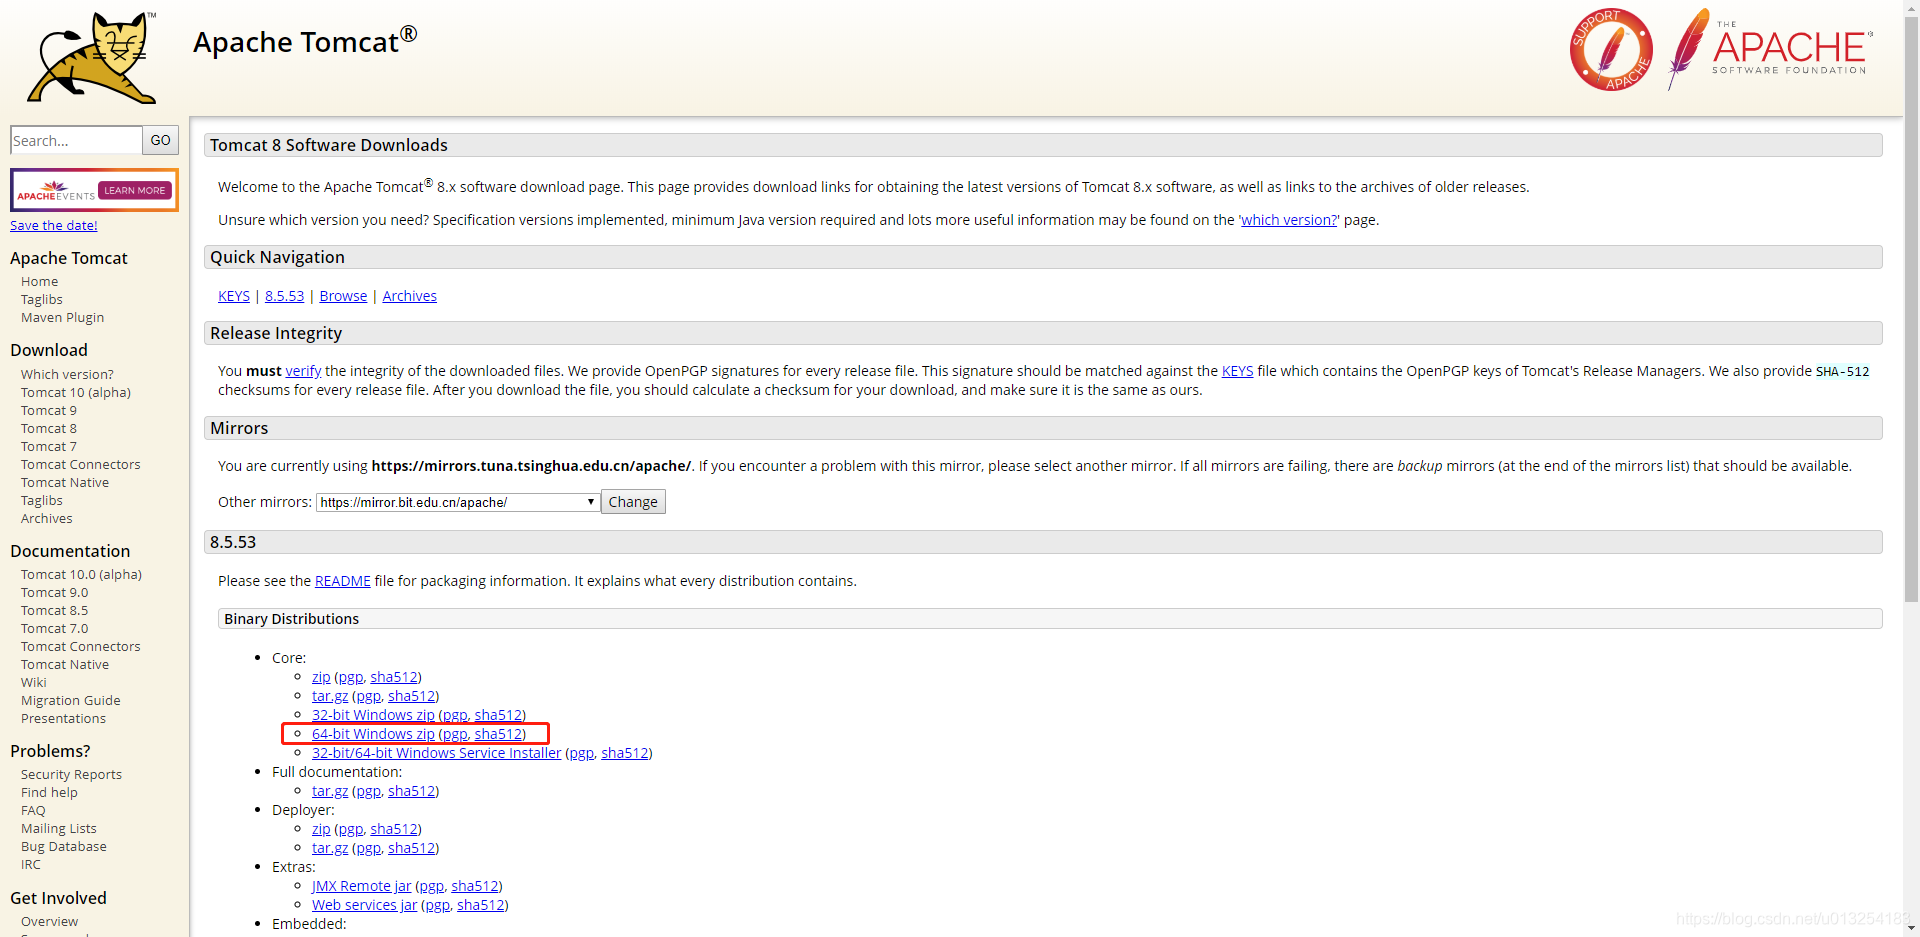Open Security Reports sidebar link
Viewport: 1920px width, 937px height.
(71, 775)
